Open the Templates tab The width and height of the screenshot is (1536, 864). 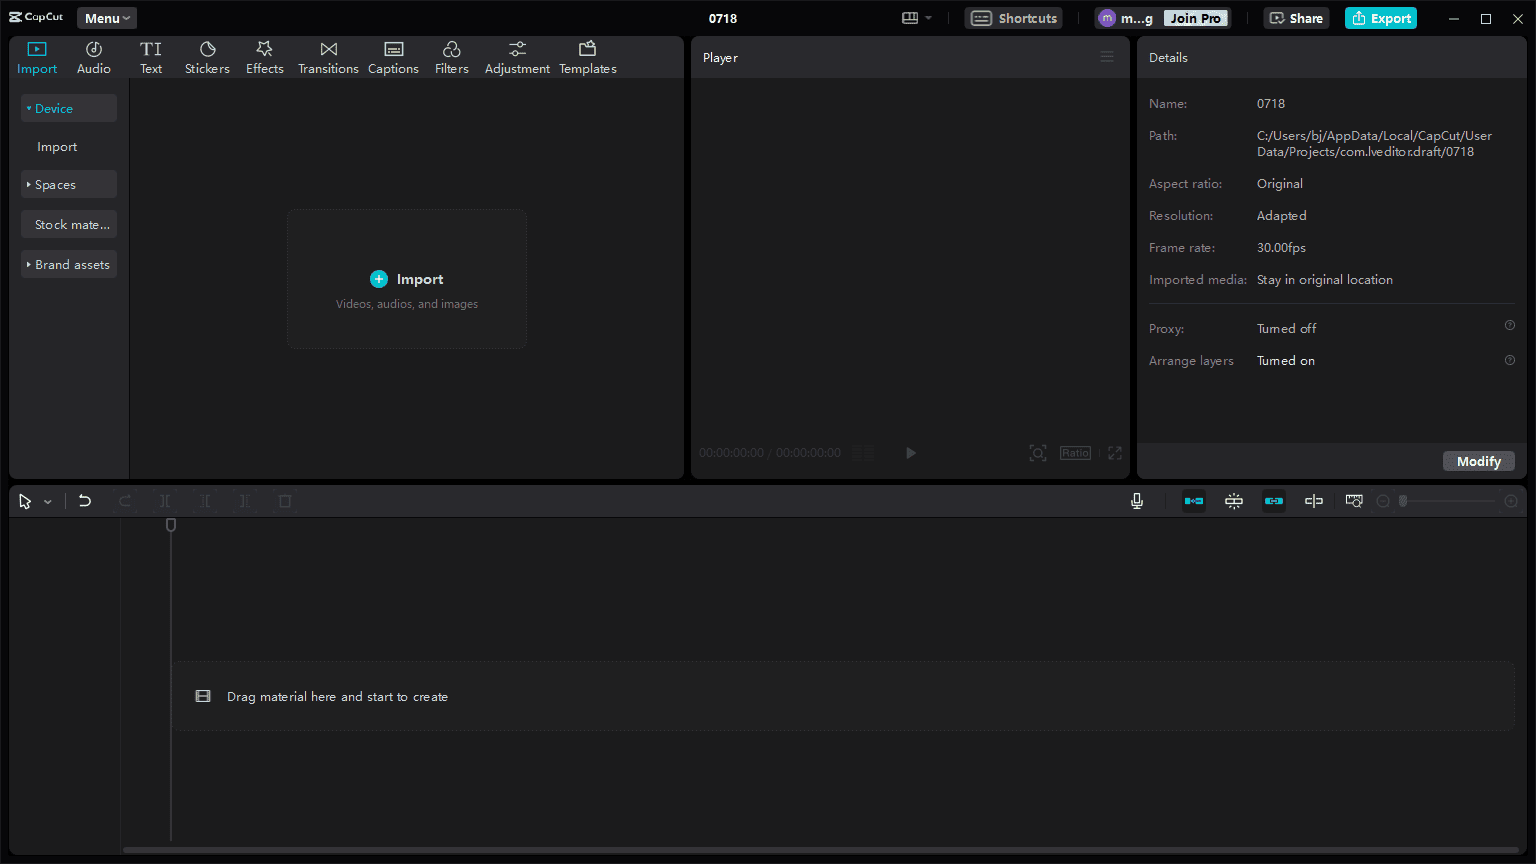pos(588,58)
